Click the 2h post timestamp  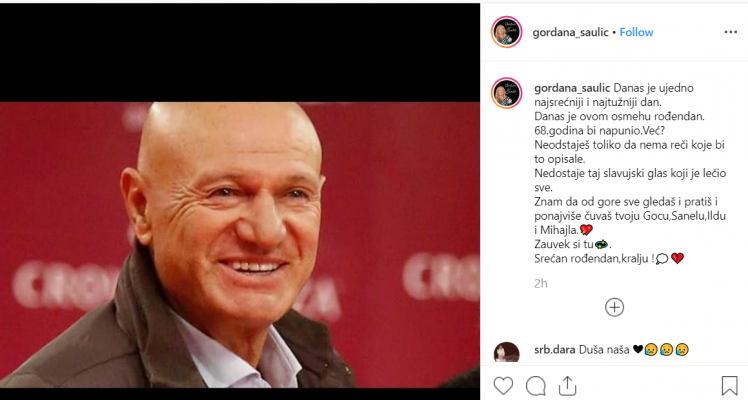pos(540,284)
